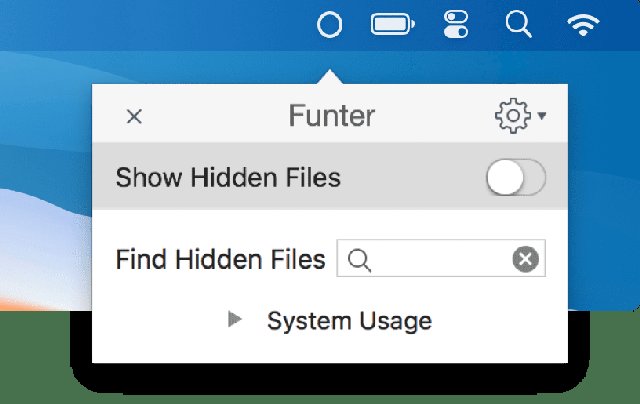The height and width of the screenshot is (404, 640).
Task: Close the Funter popup with the X
Action: [x=134, y=117]
